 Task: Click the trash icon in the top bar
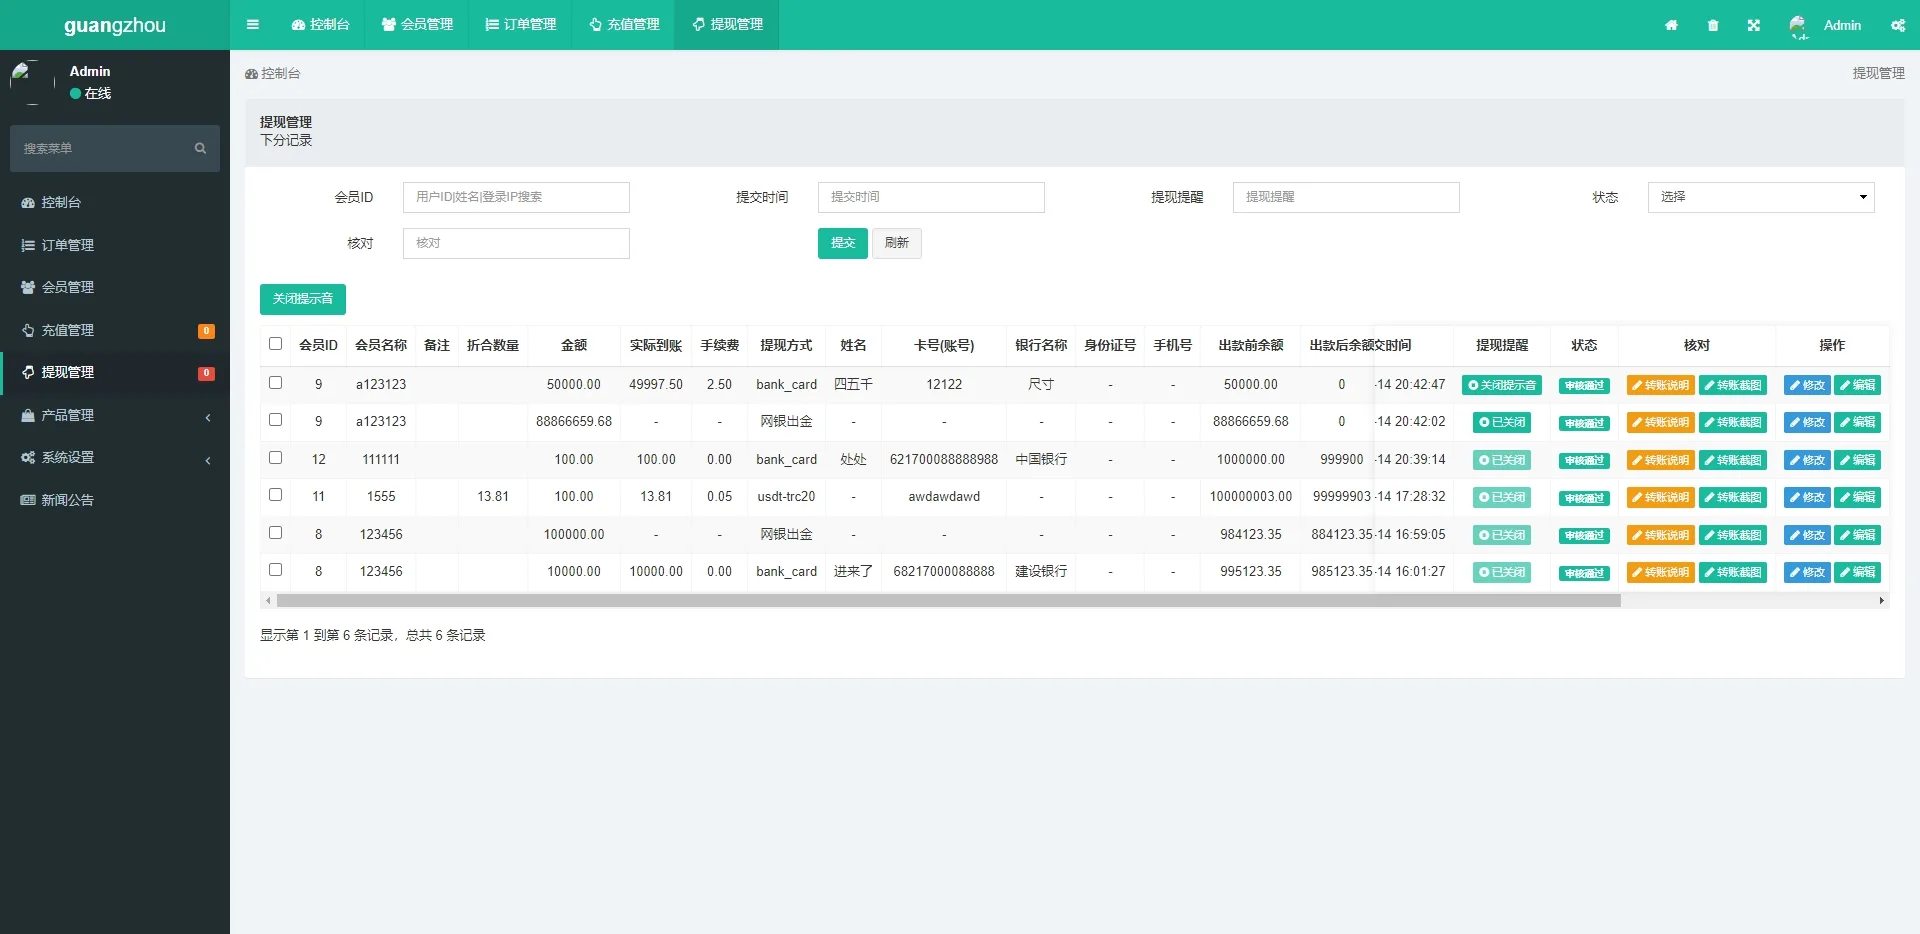(x=1712, y=25)
